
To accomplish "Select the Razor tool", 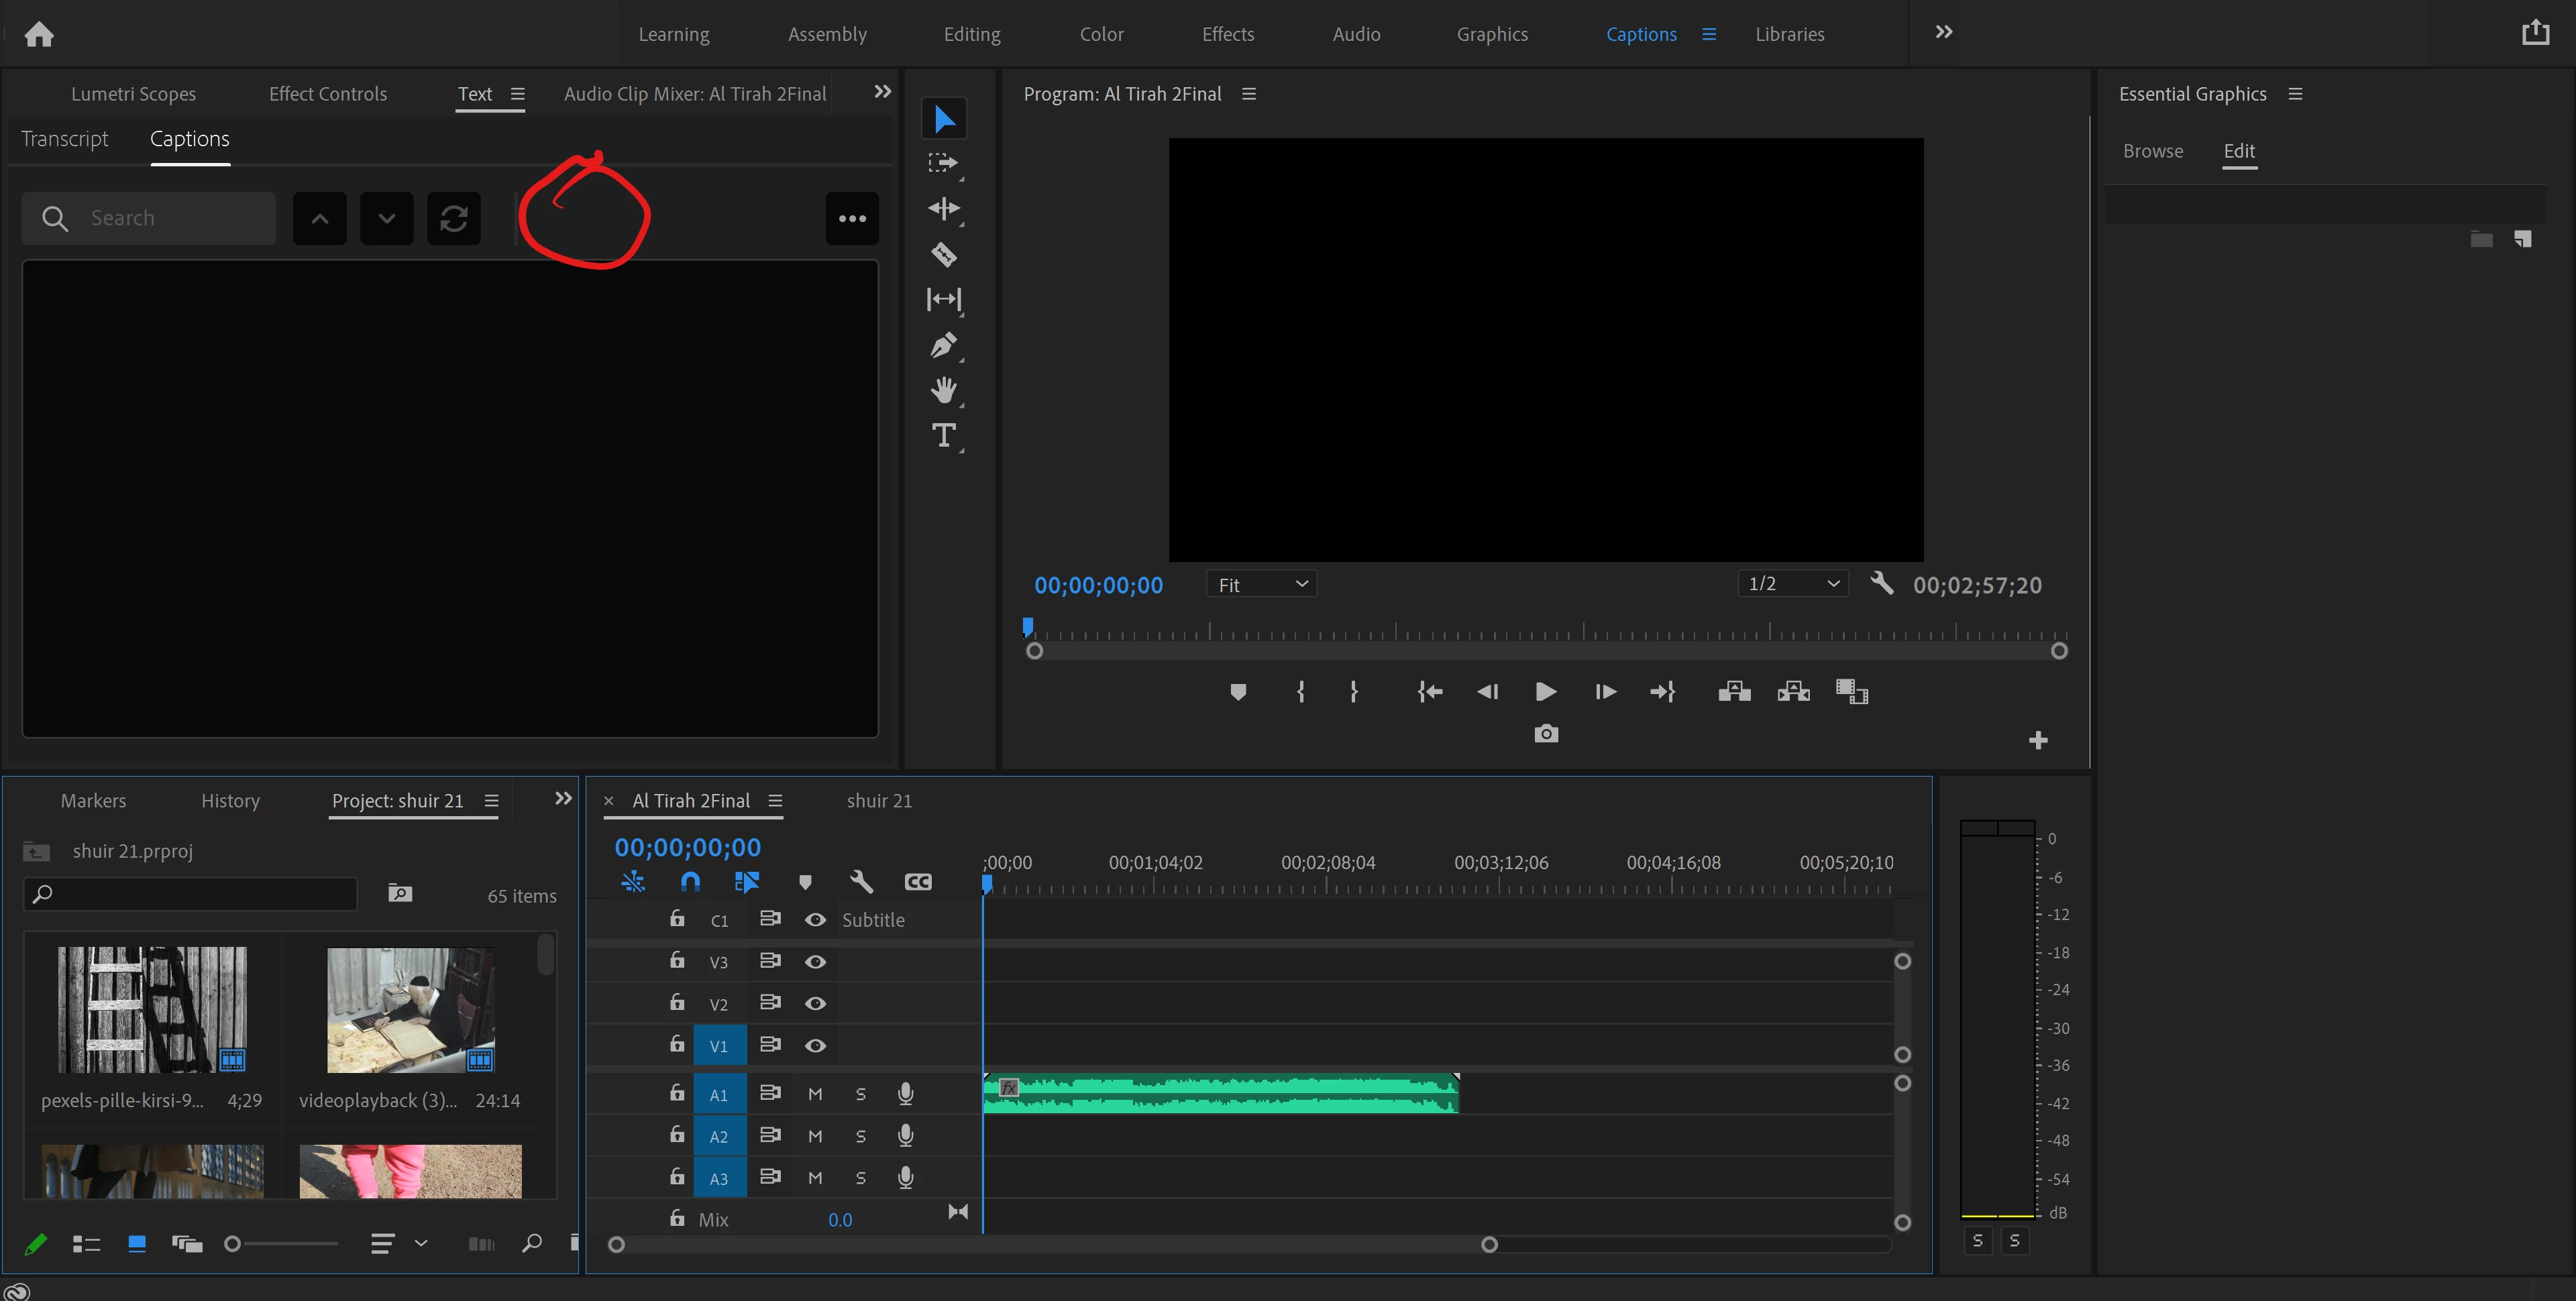I will tap(943, 255).
